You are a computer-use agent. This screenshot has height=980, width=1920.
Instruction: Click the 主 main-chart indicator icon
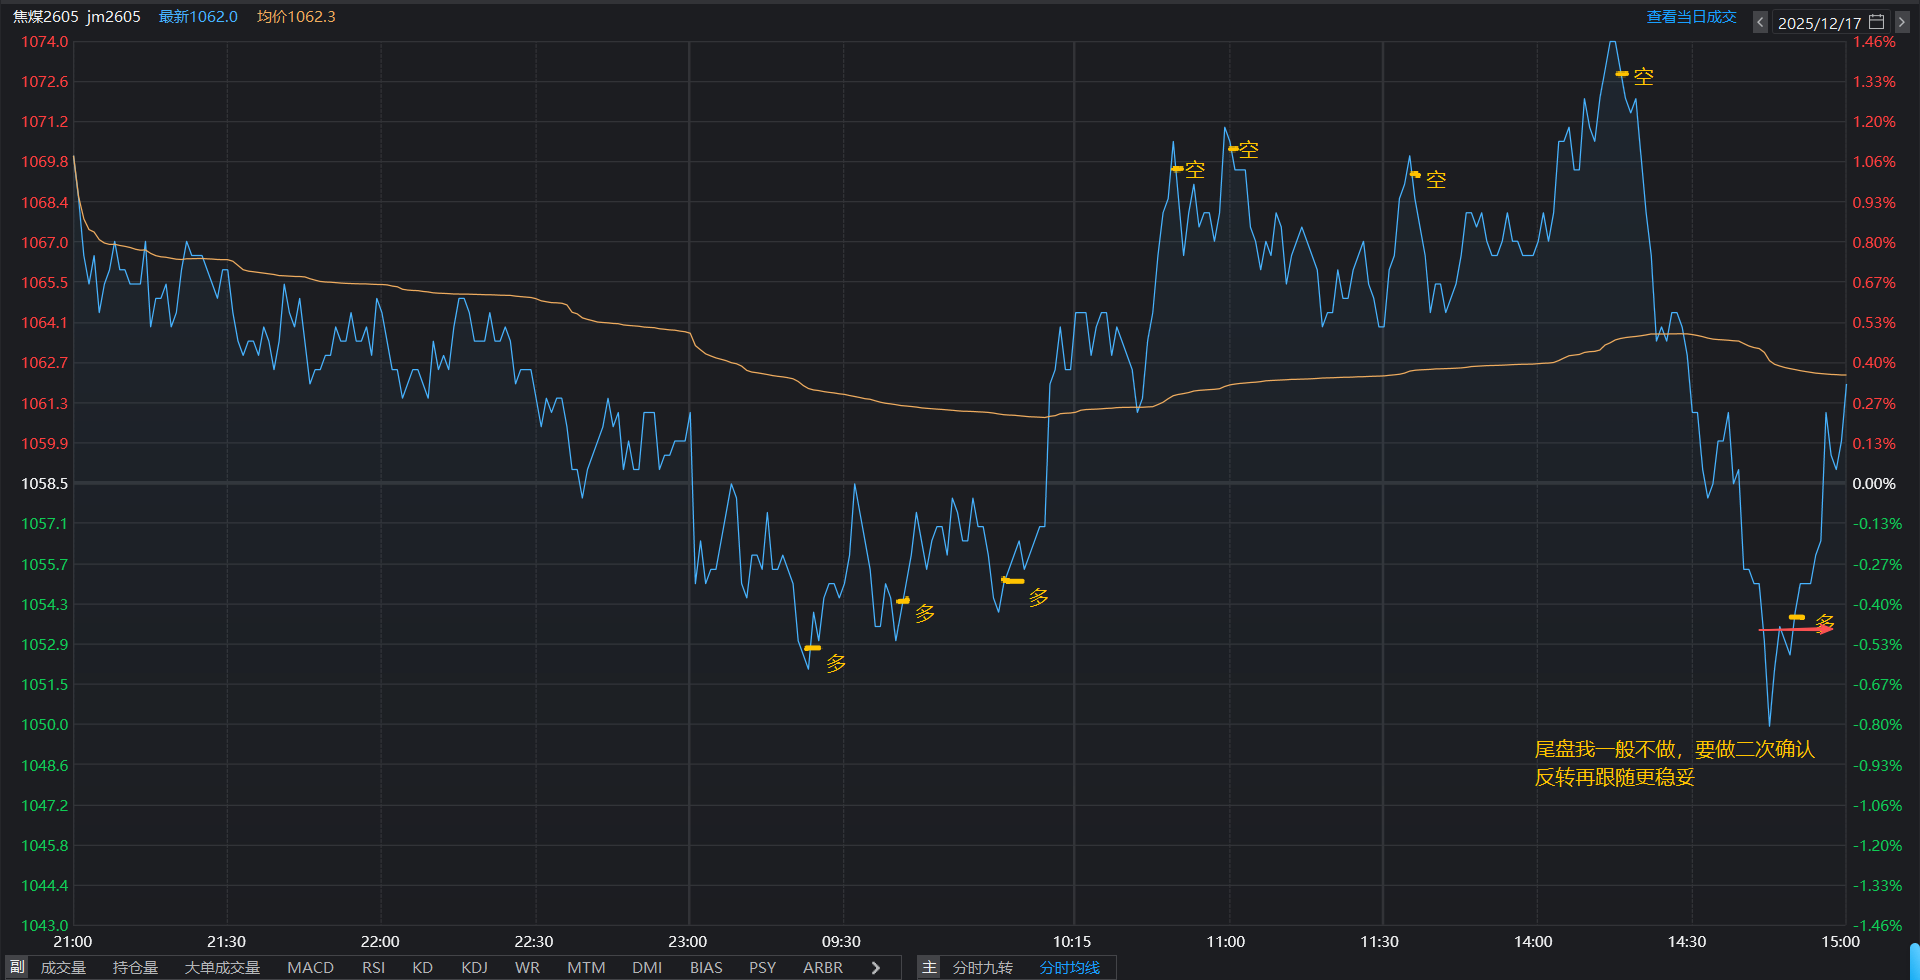929,967
